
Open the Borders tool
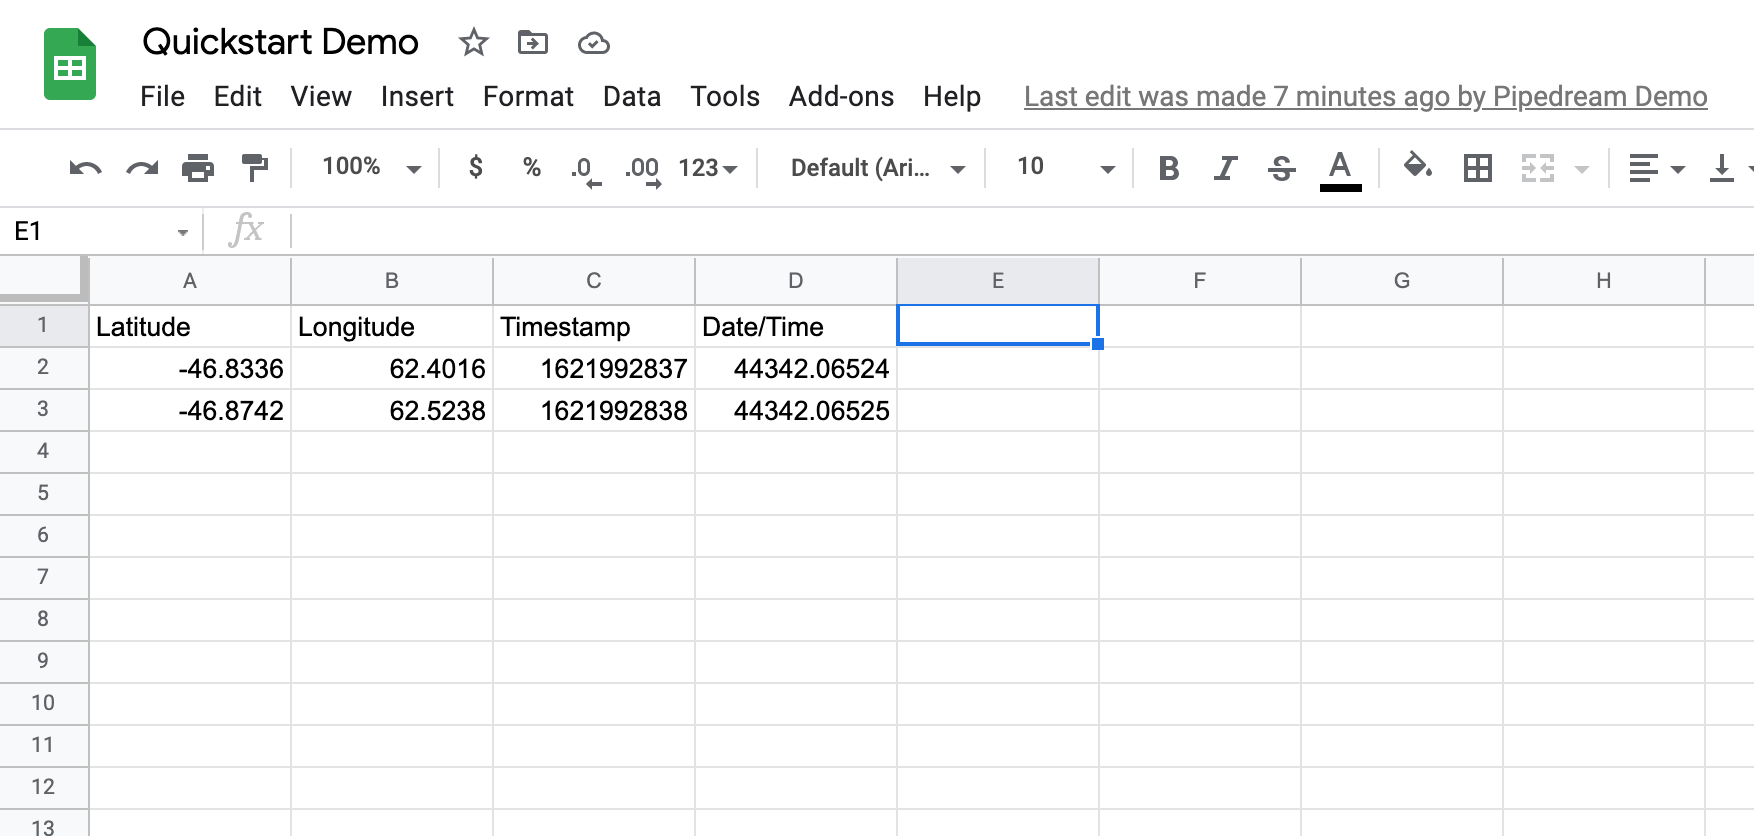tap(1477, 168)
